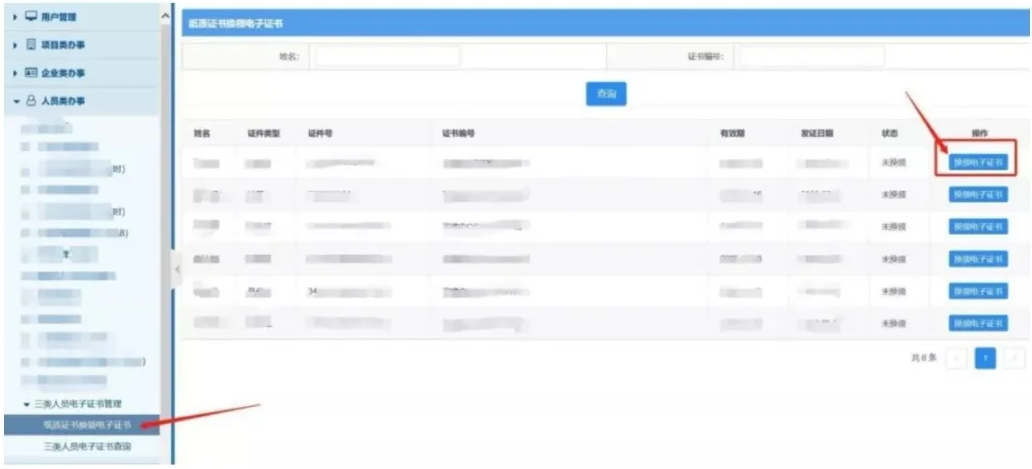The height and width of the screenshot is (469, 1032).
Task: Click the blue 查询 search button
Action: 606,93
